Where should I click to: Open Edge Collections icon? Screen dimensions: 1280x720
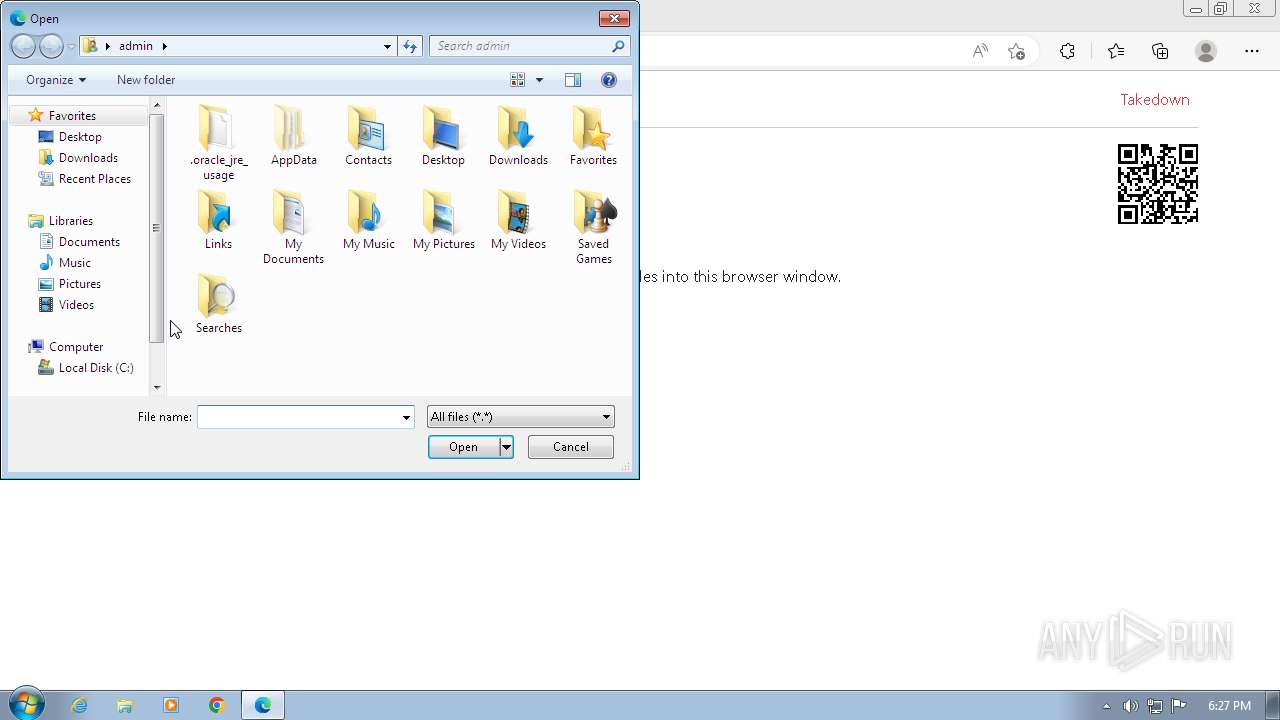tap(1160, 51)
